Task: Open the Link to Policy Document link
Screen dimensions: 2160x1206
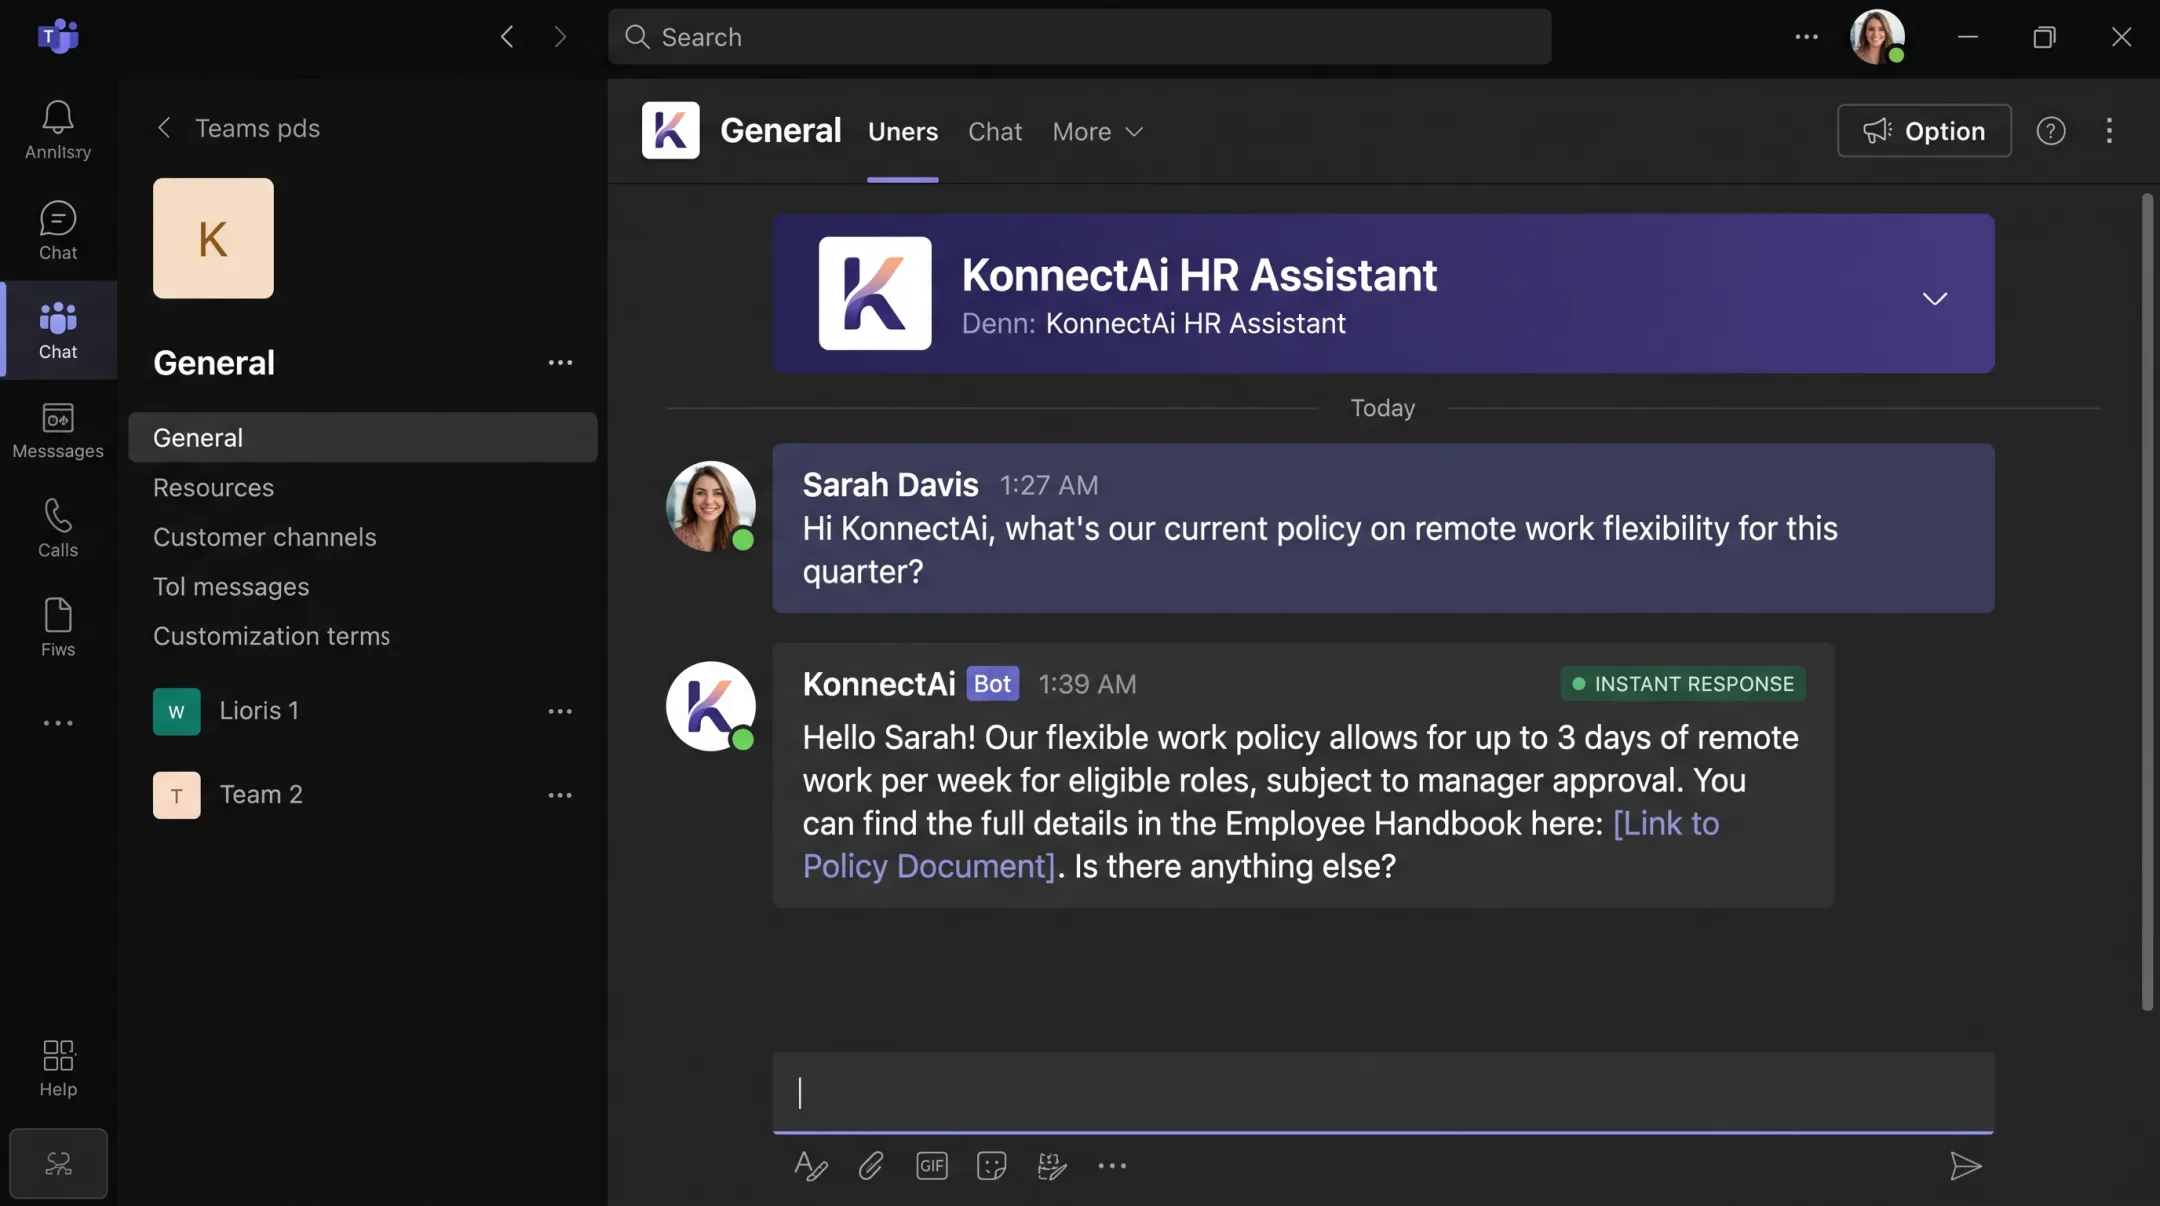Action: pyautogui.click(x=1666, y=824)
